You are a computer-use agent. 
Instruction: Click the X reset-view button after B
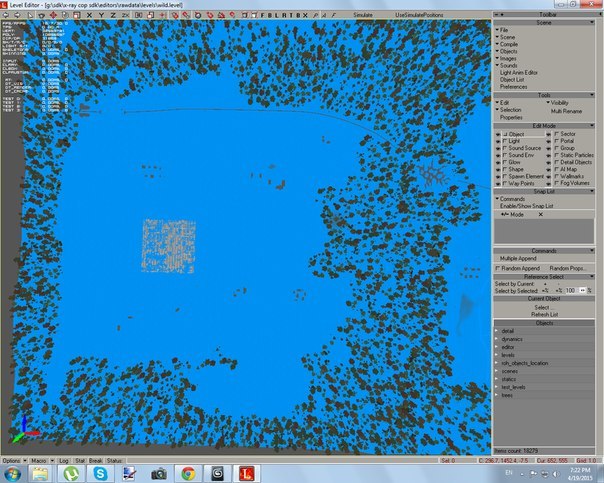(305, 15)
